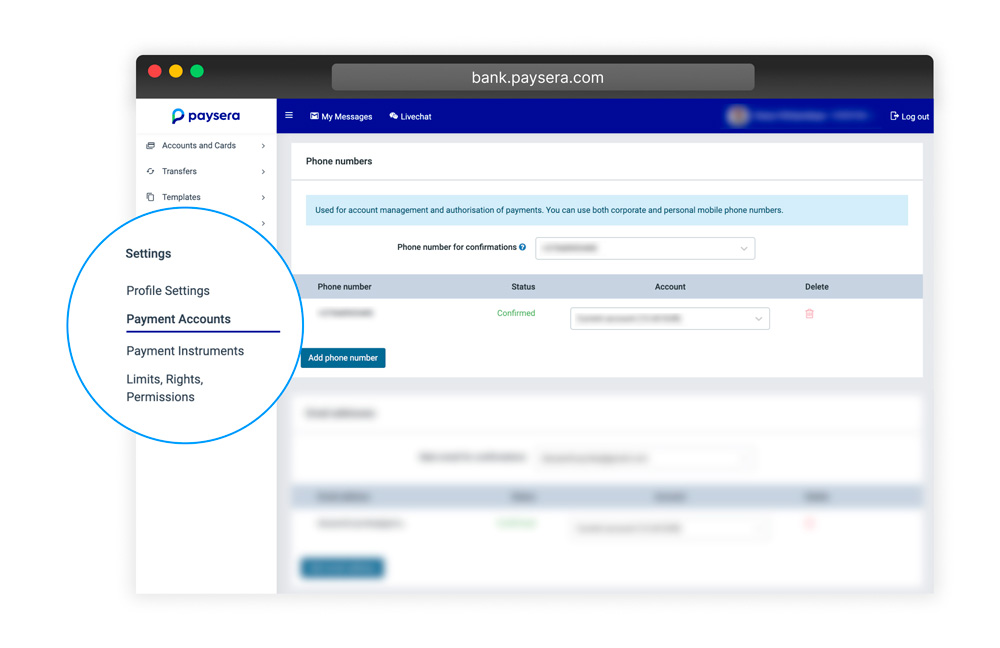The width and height of the screenshot is (1000, 648).
Task: Select the Transfers arrows icon
Action: [x=152, y=171]
